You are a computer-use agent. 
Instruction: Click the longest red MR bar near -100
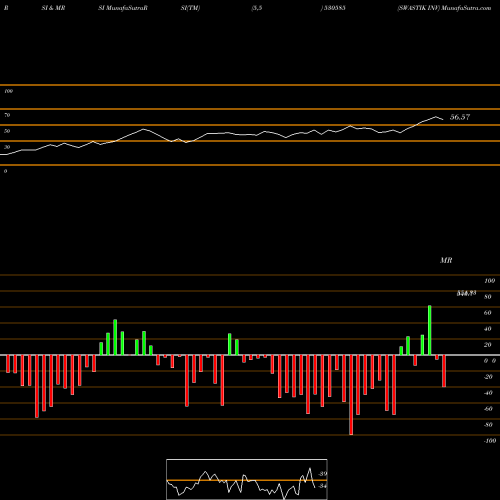click(x=351, y=395)
